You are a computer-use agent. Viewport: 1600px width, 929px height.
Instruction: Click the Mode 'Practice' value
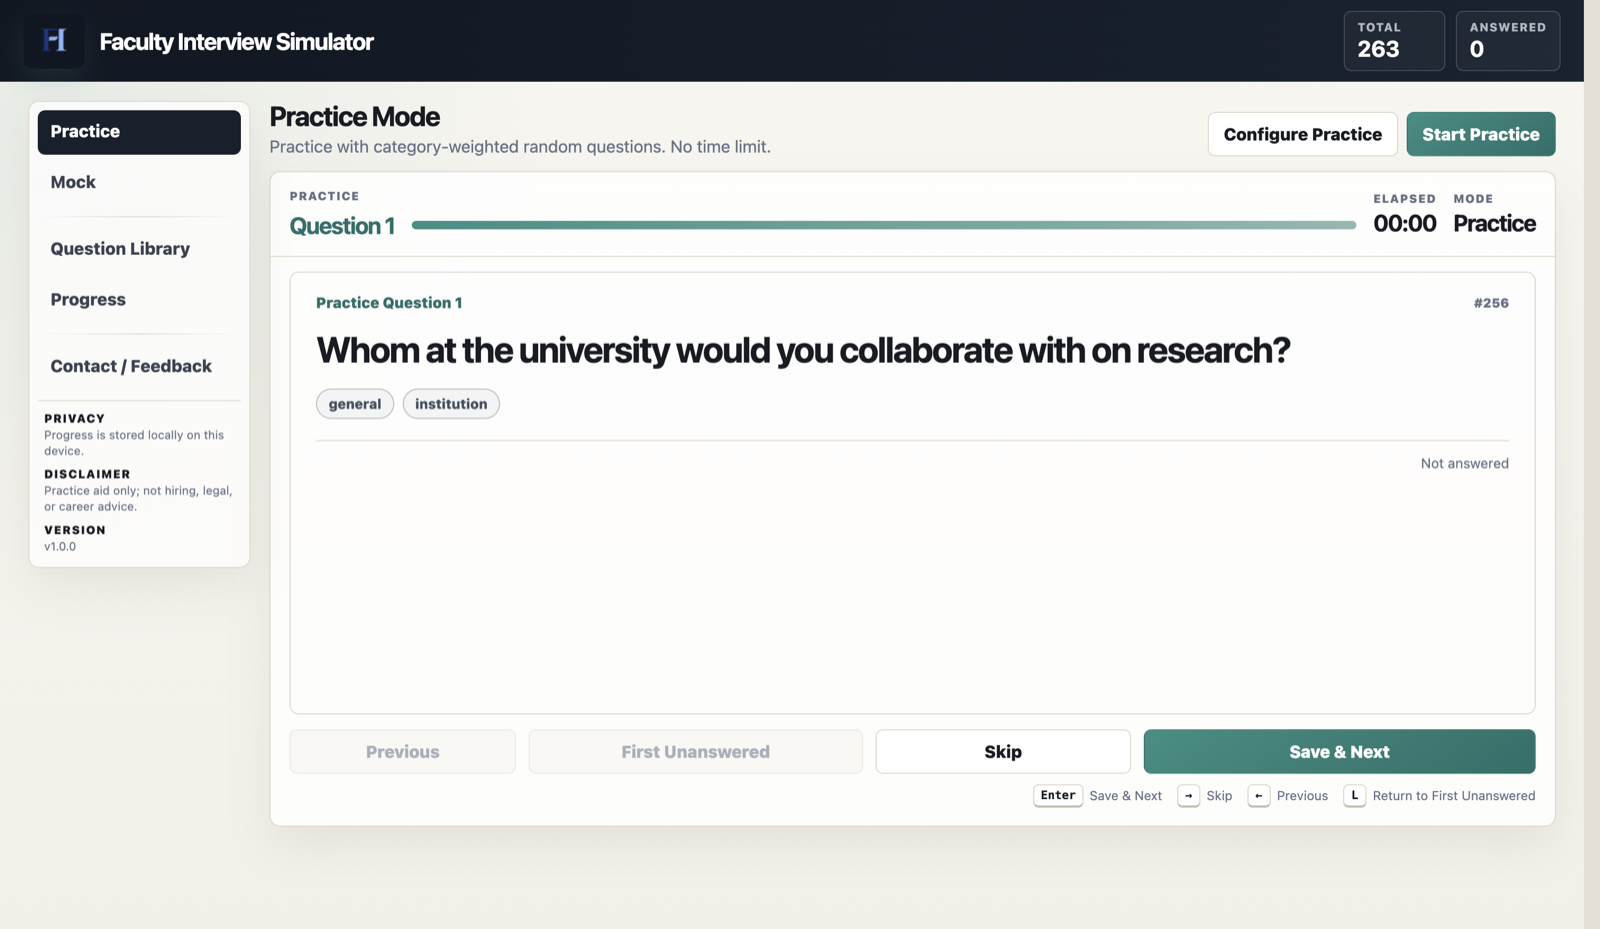coord(1494,224)
